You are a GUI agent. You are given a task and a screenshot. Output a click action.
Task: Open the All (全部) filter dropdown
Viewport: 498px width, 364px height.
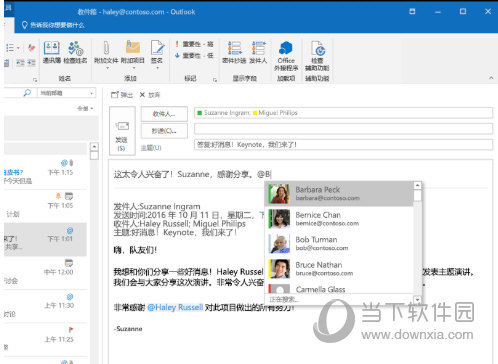[85, 108]
